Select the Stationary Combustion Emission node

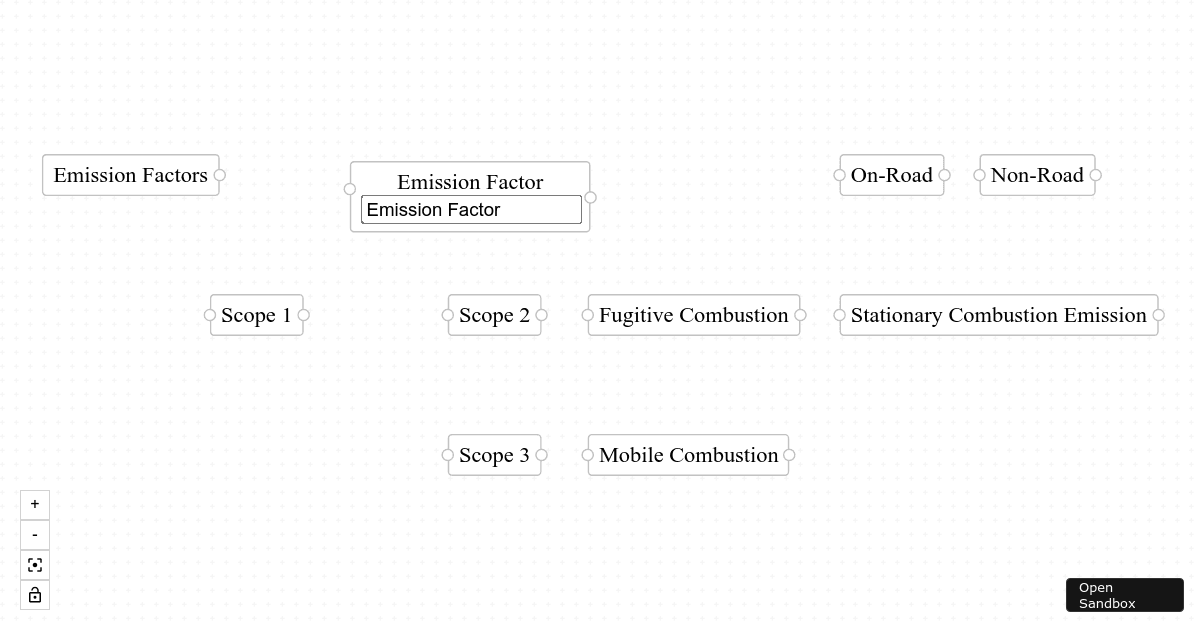pyautogui.click(x=998, y=315)
